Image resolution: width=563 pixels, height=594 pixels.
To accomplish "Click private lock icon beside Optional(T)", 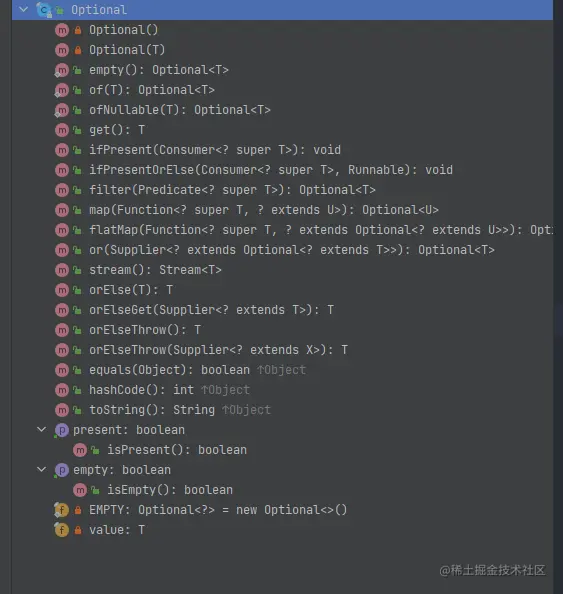I will [78, 50].
